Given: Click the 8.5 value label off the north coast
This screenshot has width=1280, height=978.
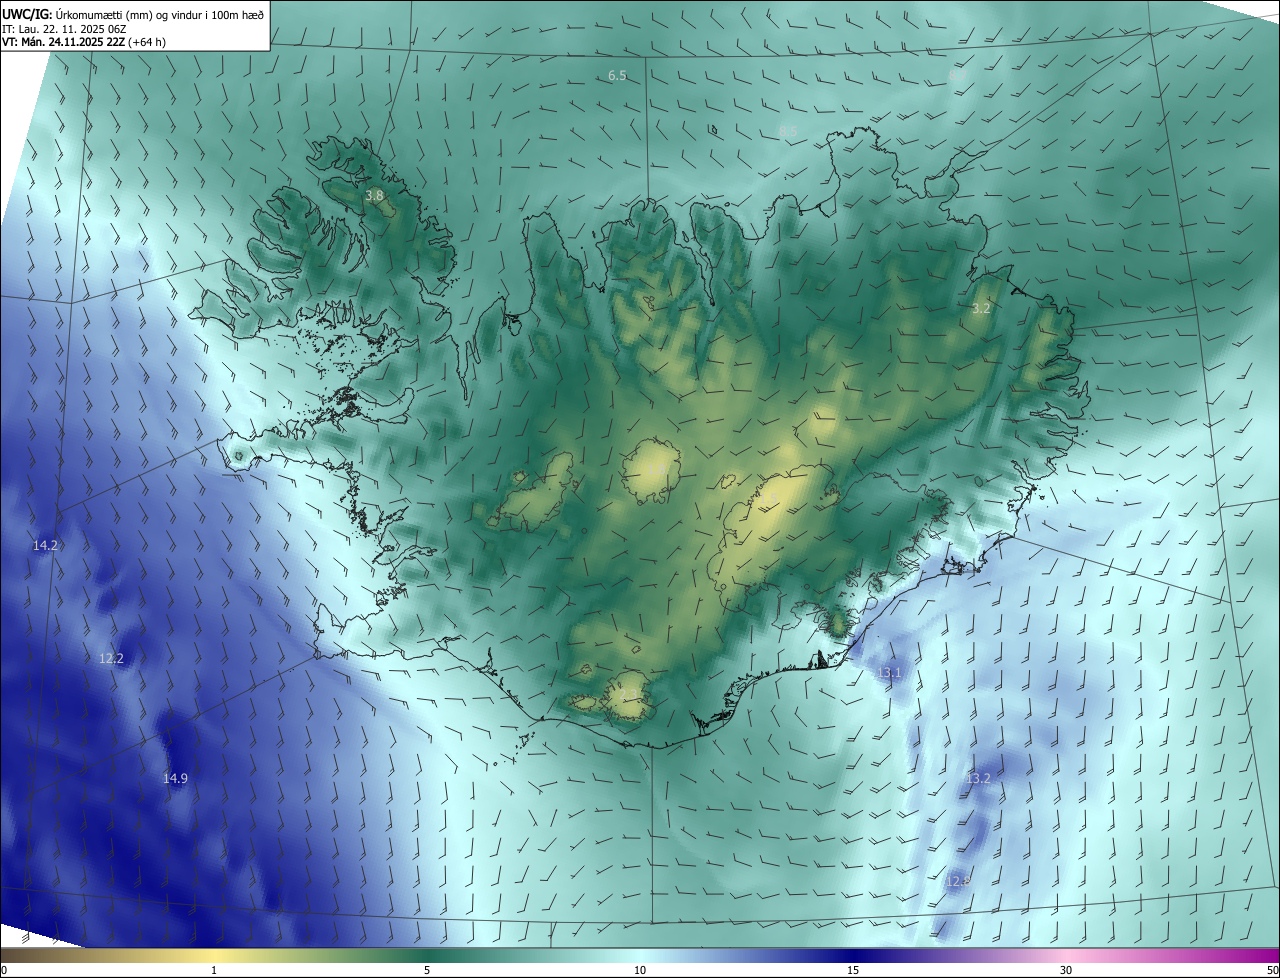Looking at the screenshot, I should coord(788,131).
